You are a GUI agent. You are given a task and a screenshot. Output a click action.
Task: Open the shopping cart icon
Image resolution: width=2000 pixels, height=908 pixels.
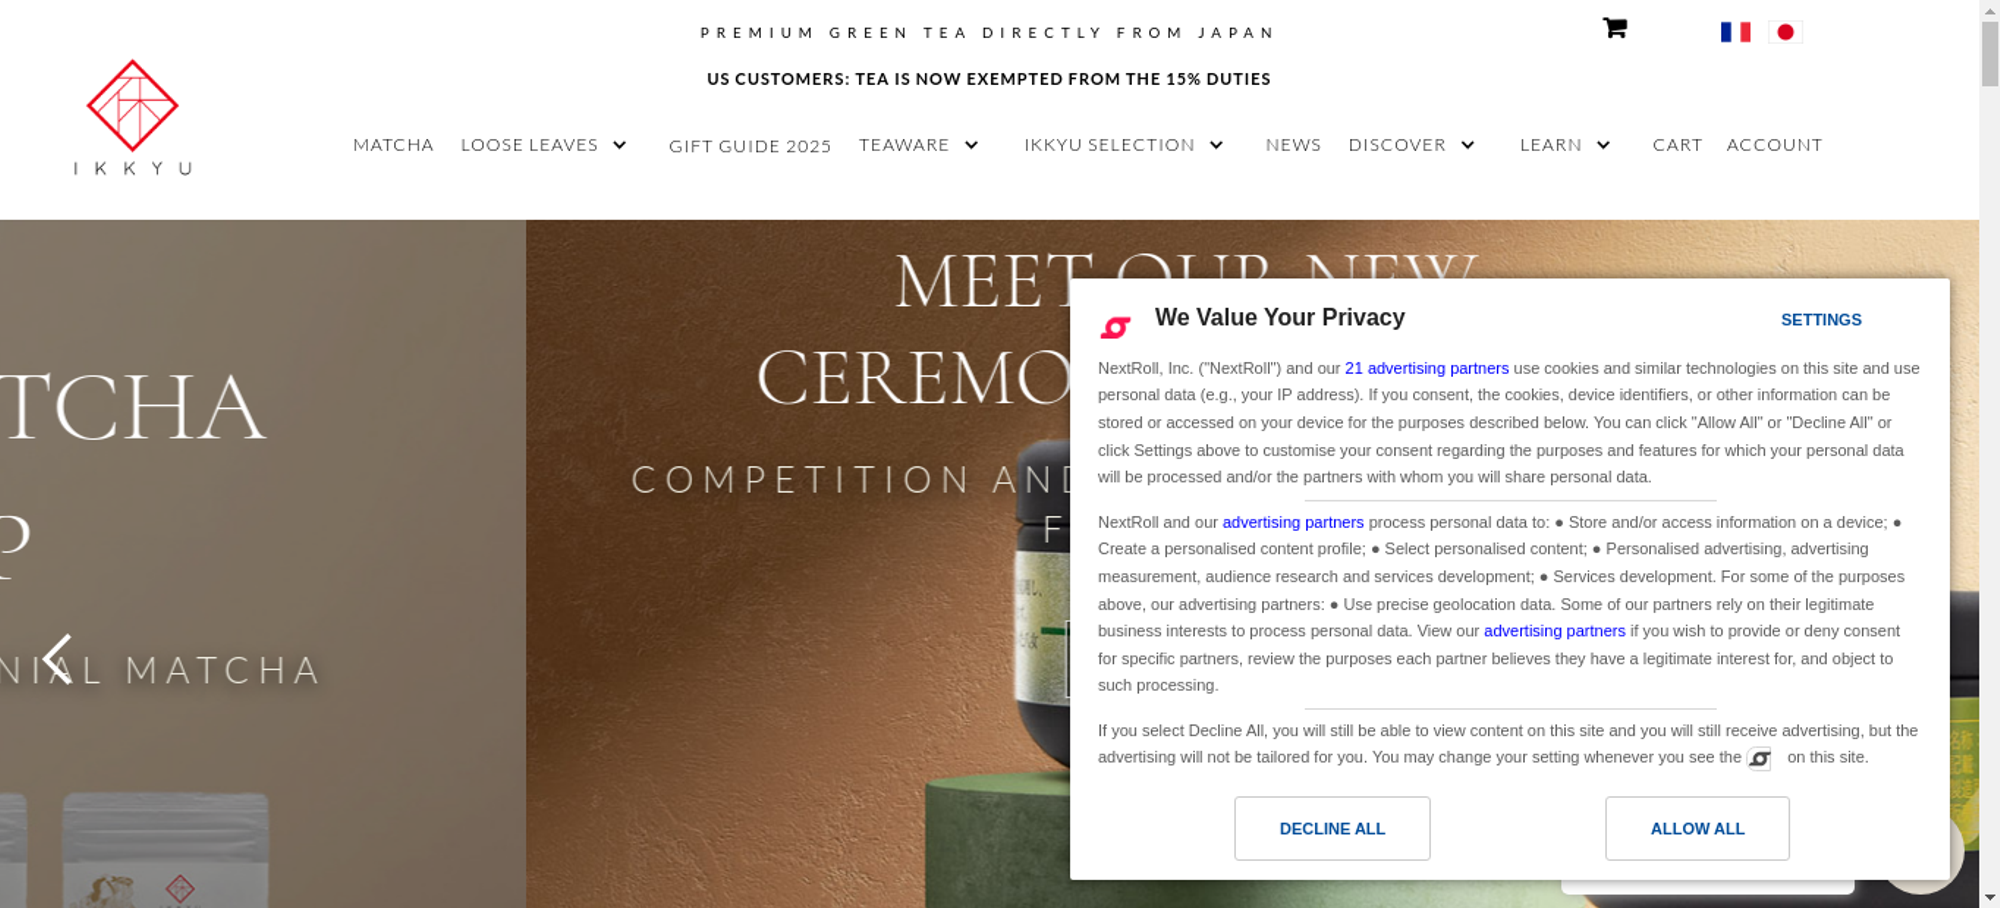(x=1614, y=28)
